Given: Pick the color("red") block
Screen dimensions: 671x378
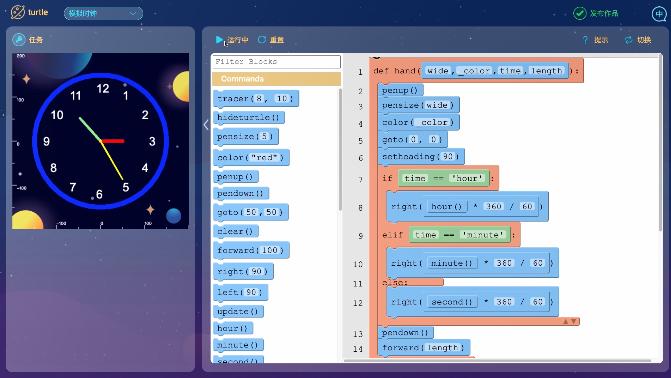Looking at the screenshot, I should [x=251, y=158].
